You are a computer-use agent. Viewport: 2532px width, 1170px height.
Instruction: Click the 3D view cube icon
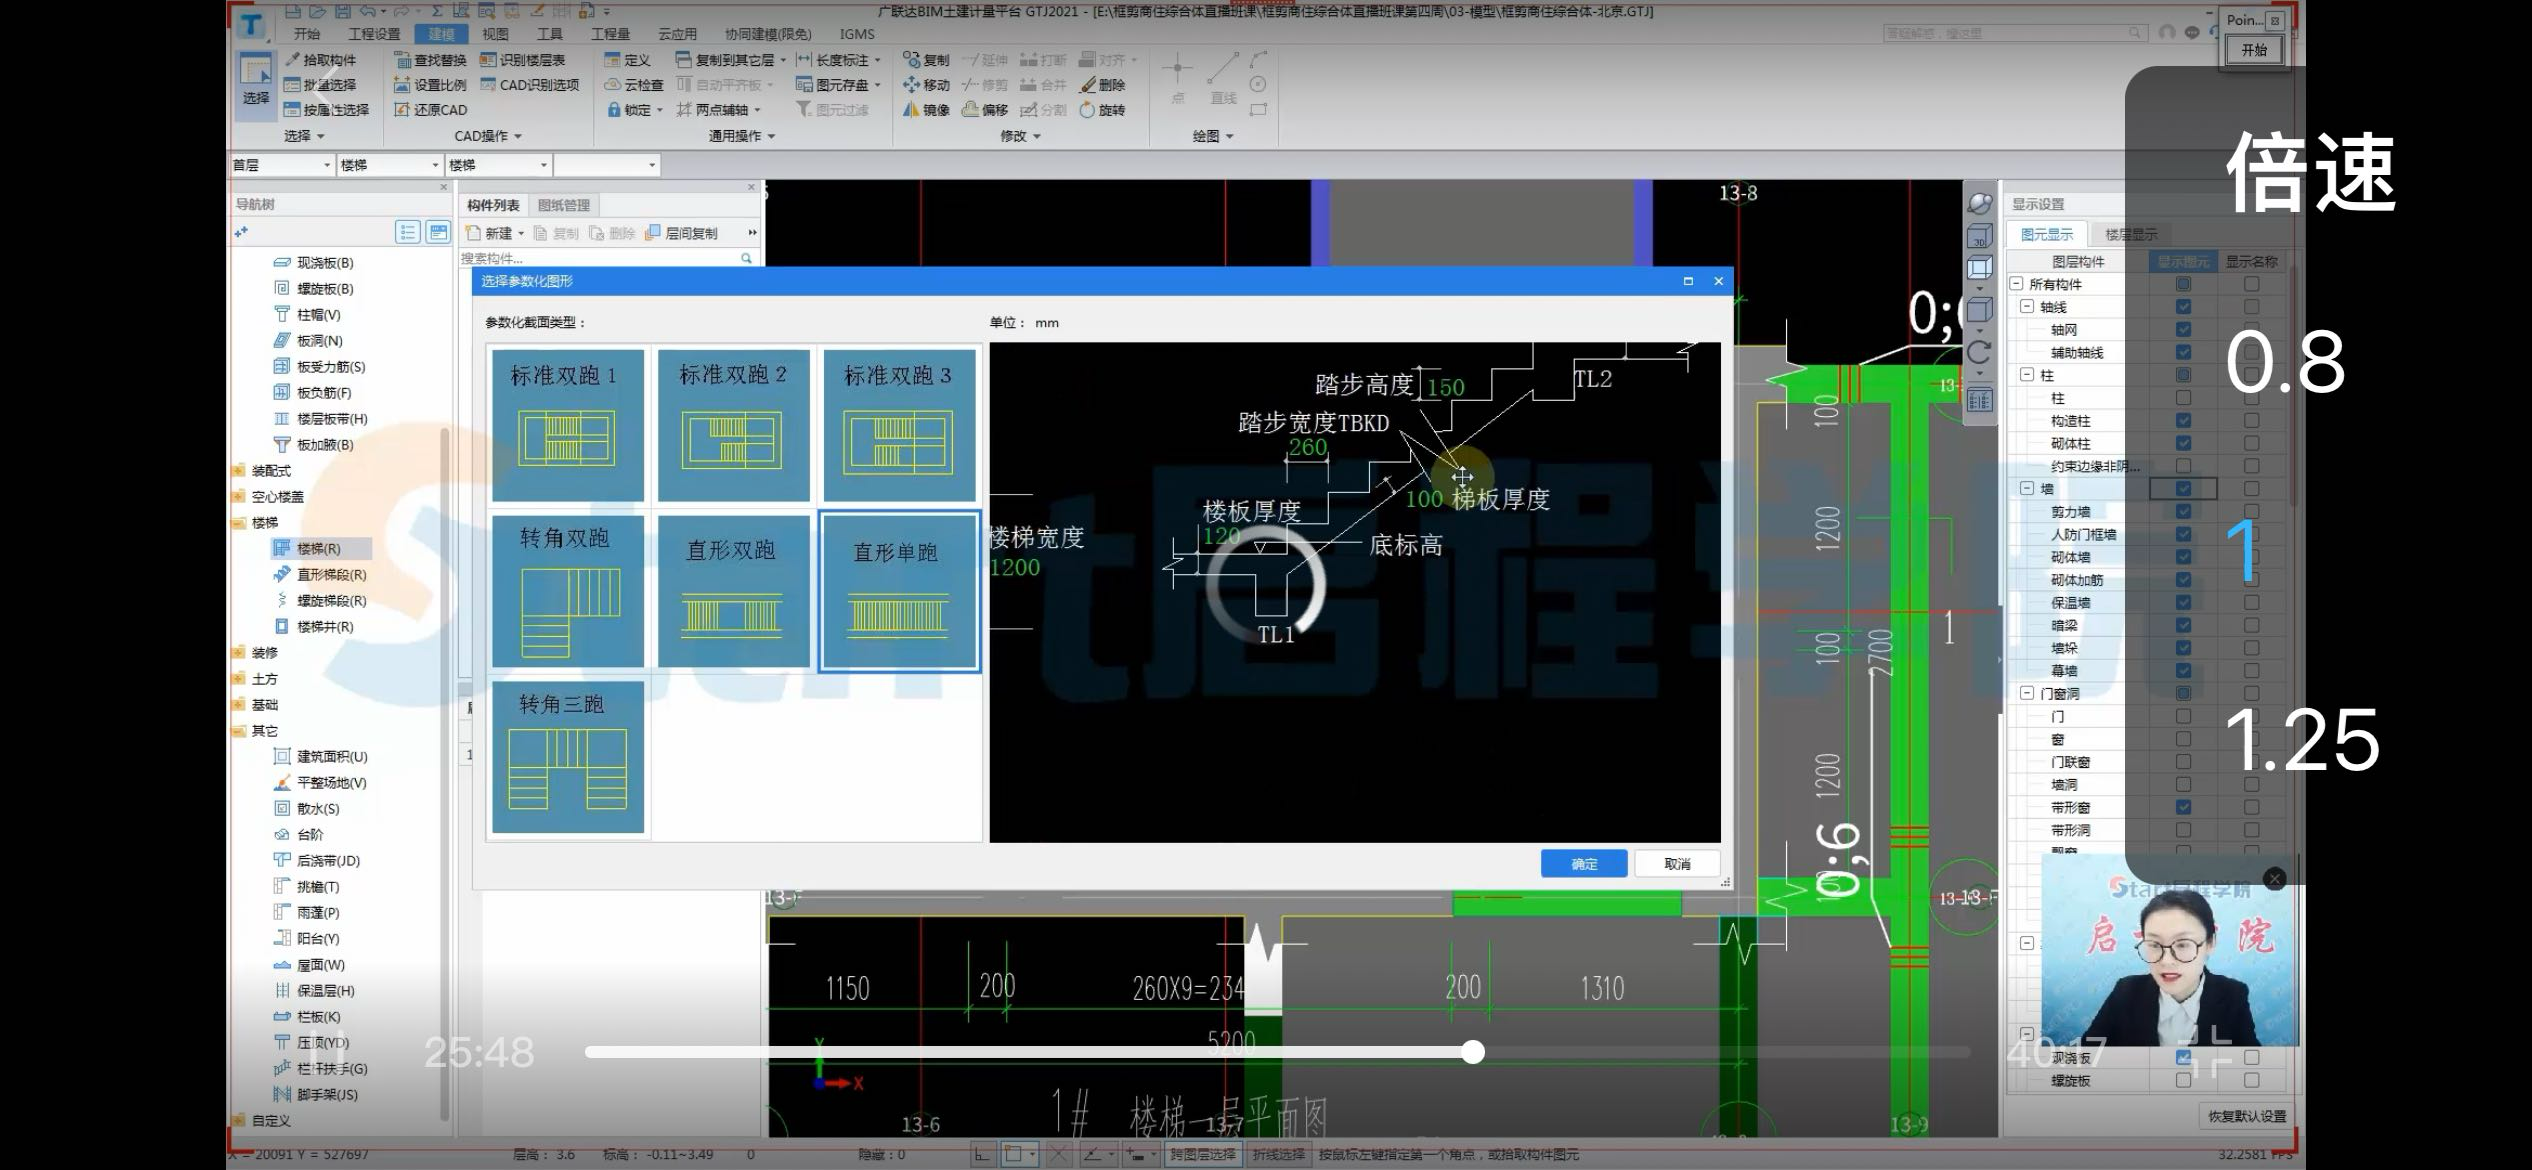click(x=1979, y=237)
